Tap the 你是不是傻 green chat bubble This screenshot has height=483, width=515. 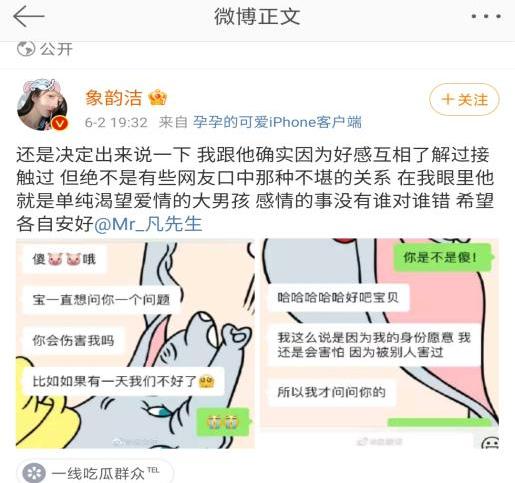pyautogui.click(x=442, y=258)
